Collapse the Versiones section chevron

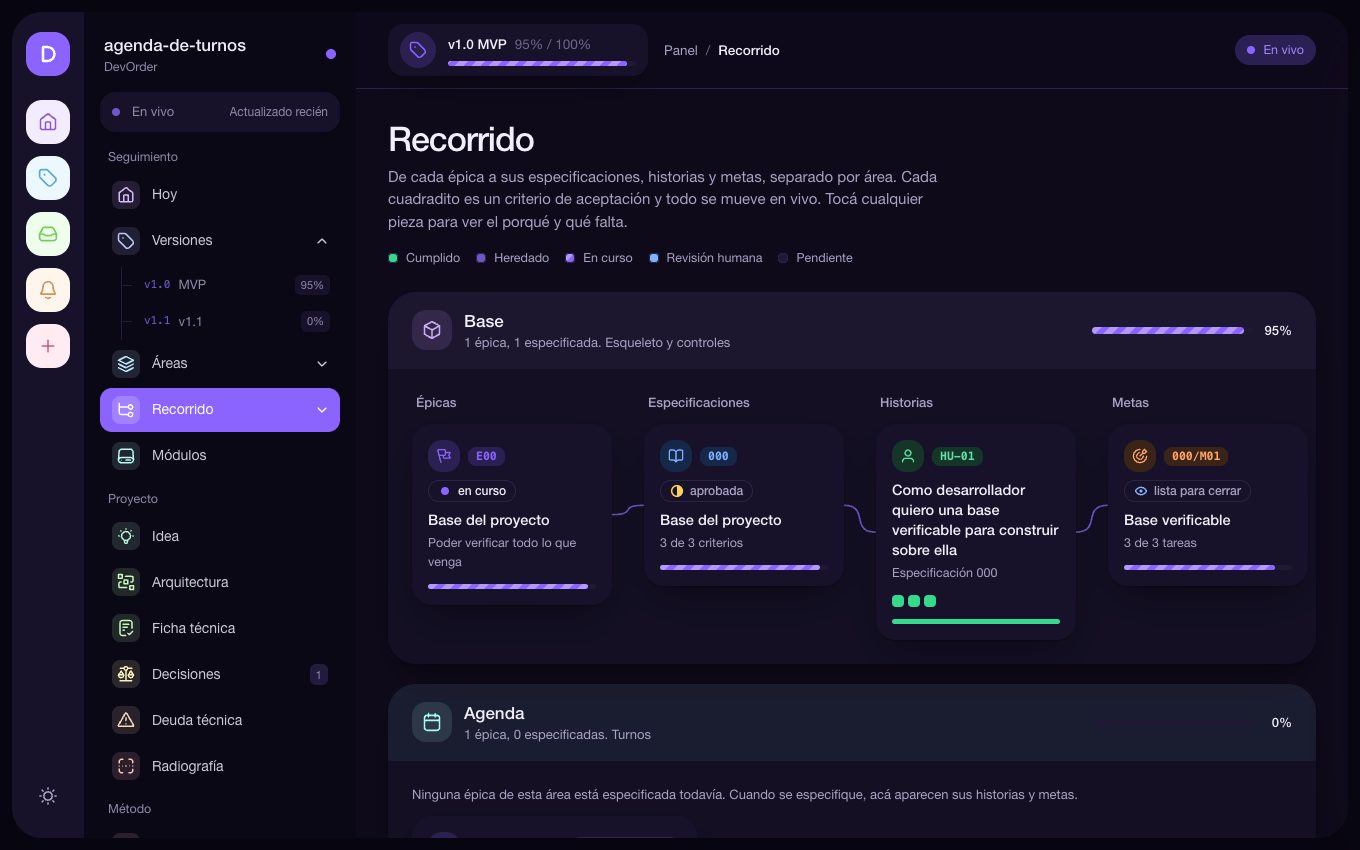[x=322, y=241]
